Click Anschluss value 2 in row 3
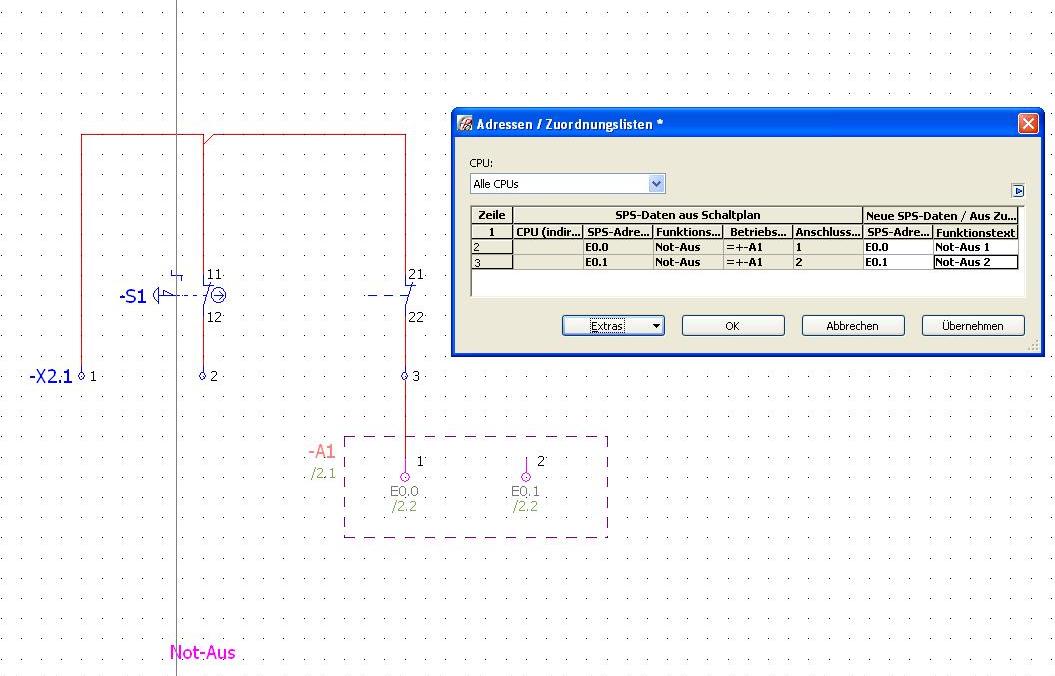1055x676 pixels. click(x=828, y=262)
